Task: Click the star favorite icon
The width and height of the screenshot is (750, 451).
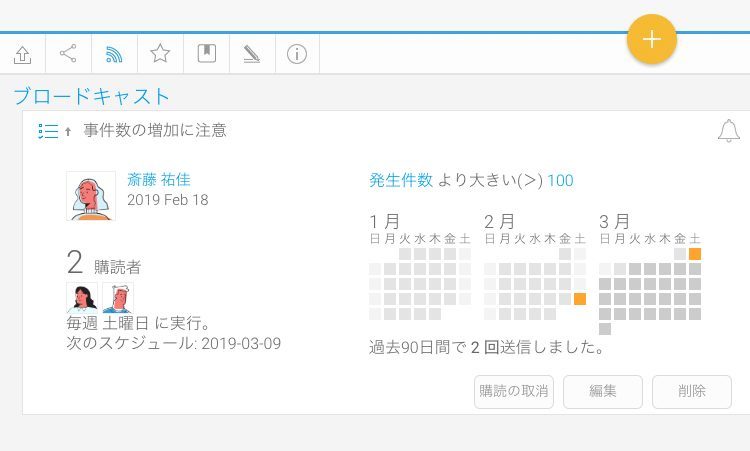Action: click(x=160, y=54)
